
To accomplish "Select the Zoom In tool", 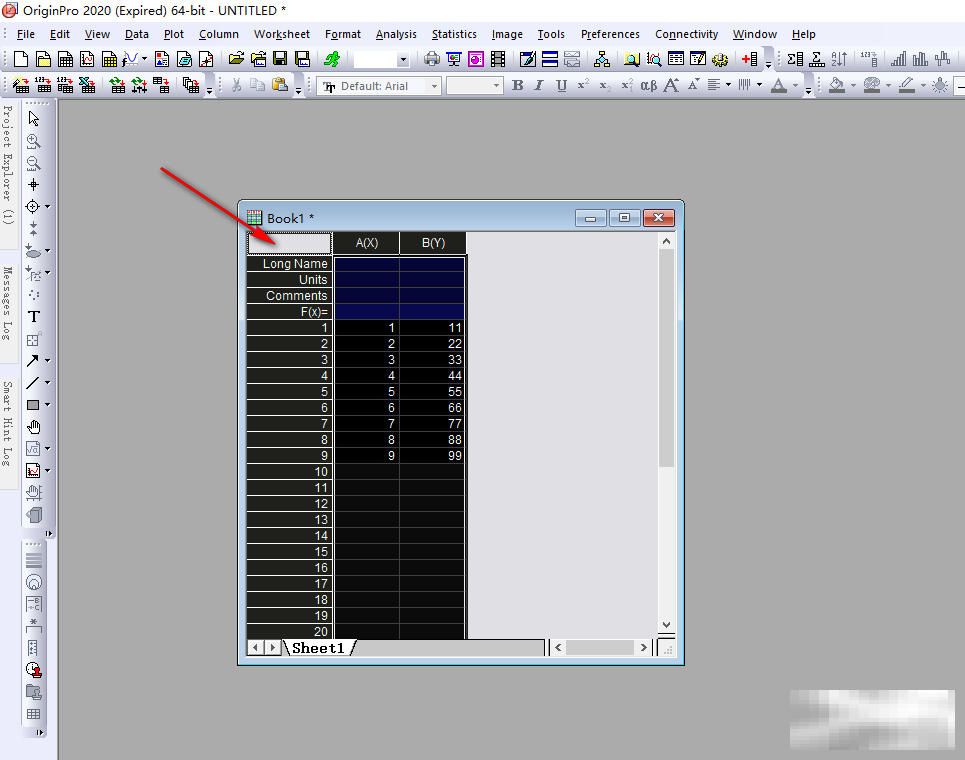I will pos(34,141).
